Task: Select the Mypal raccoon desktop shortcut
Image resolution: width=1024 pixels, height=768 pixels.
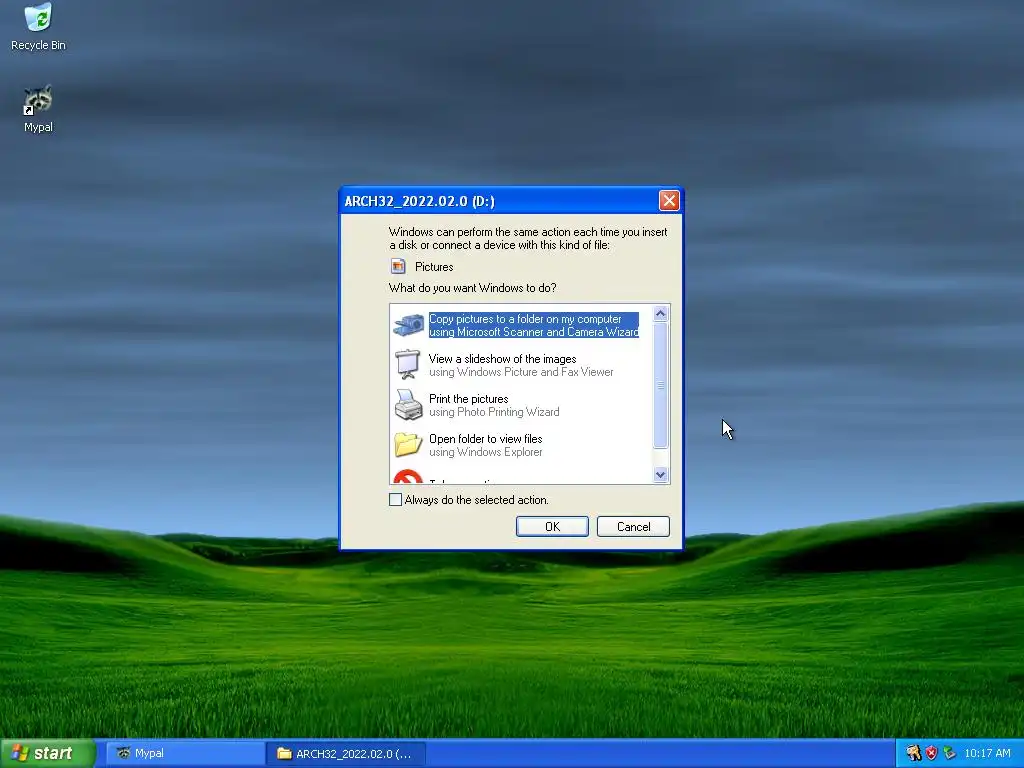Action: point(38,108)
